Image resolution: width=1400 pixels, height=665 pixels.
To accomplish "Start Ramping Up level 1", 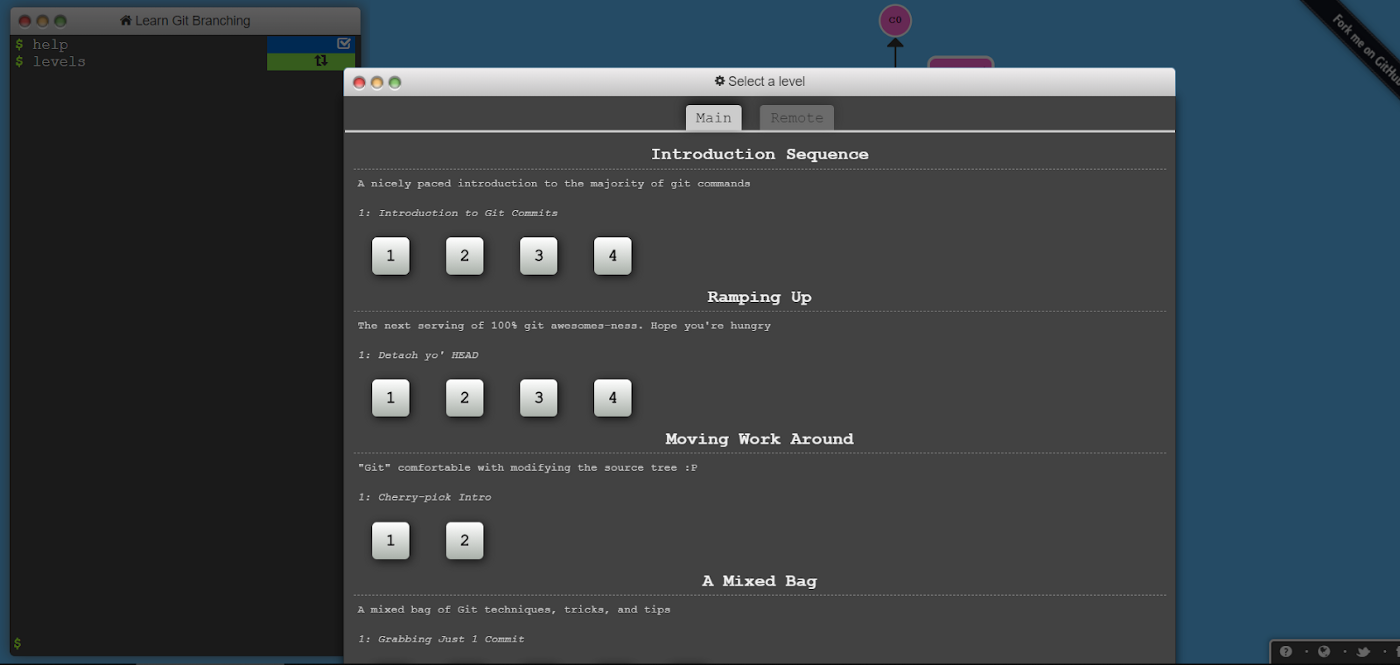I will (390, 398).
